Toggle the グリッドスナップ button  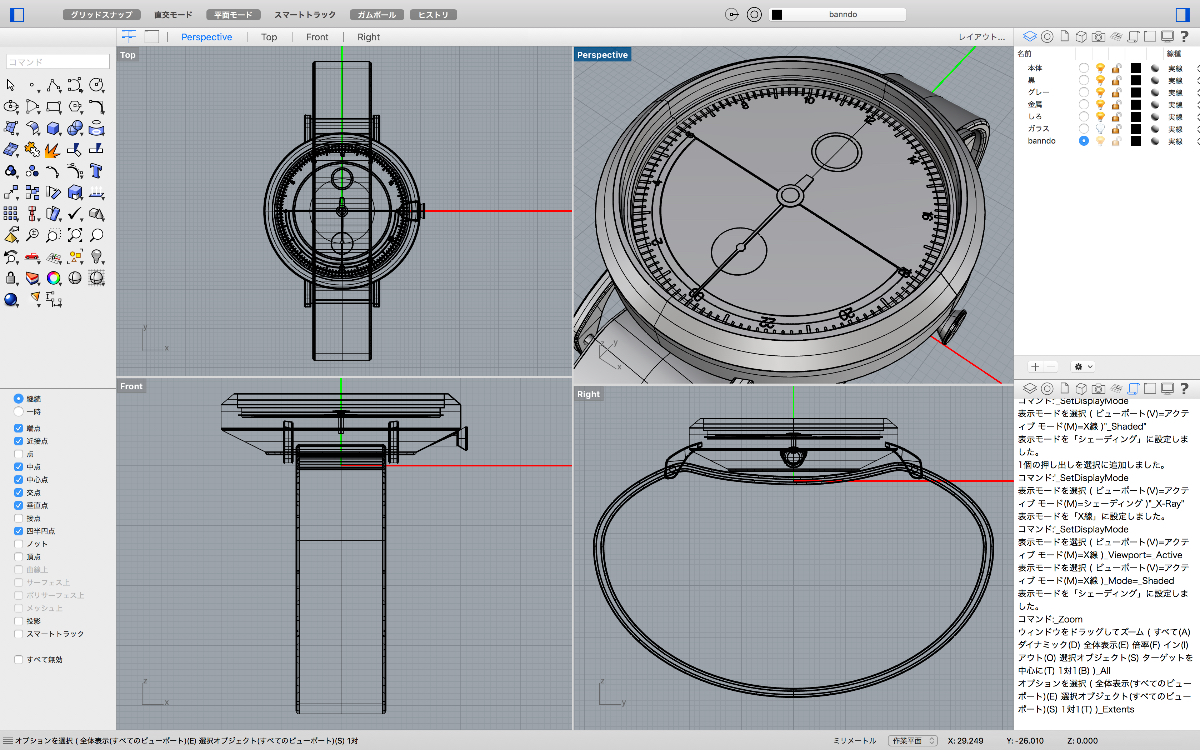102,15
